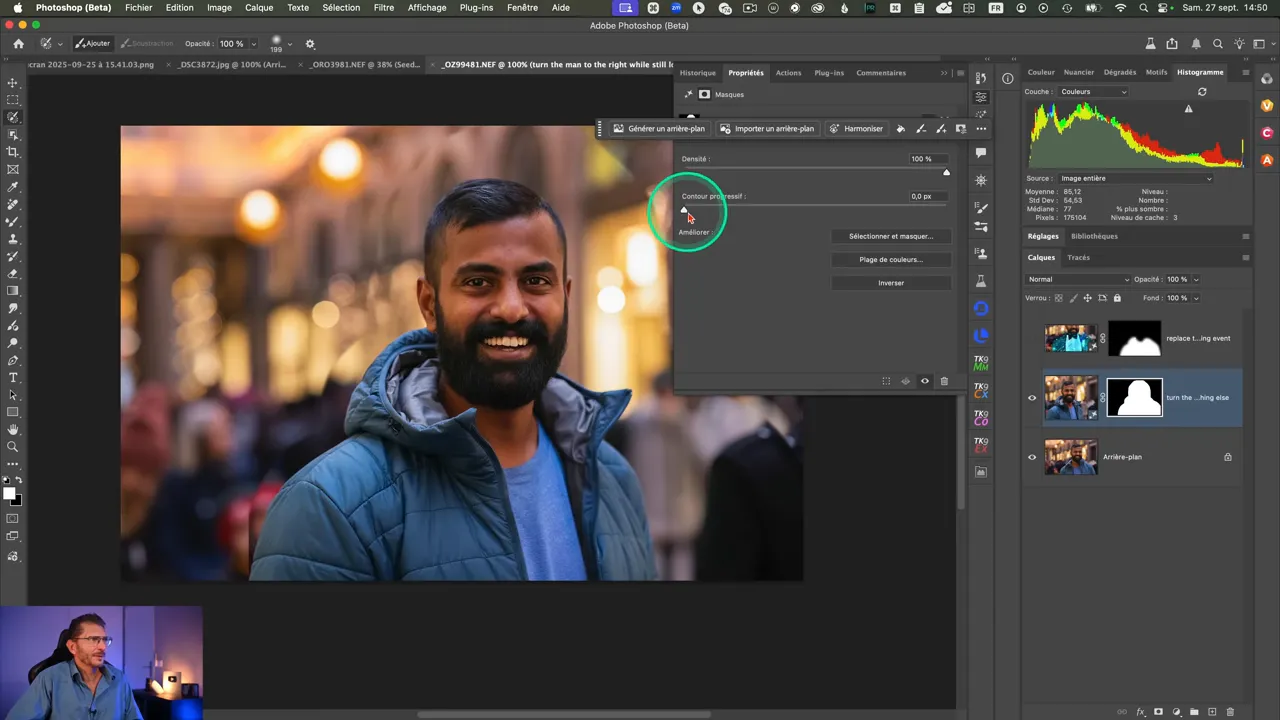Click the Densité slider handle
The width and height of the screenshot is (1280, 720).
(x=946, y=172)
